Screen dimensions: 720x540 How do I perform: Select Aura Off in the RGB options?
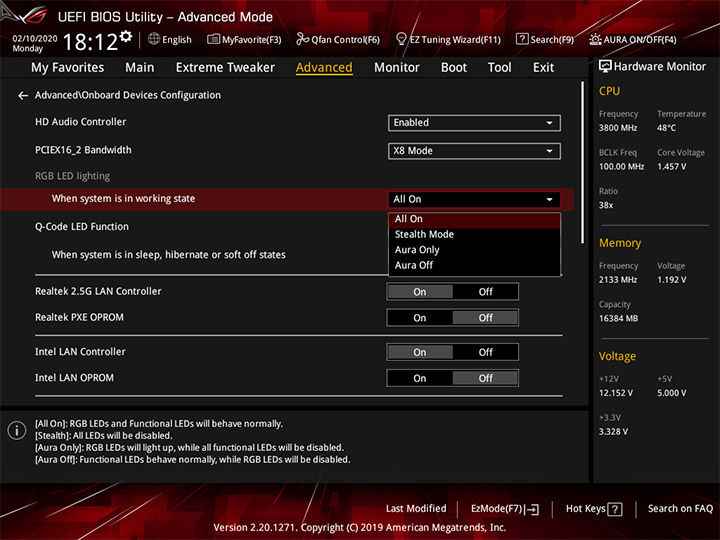[414, 266]
